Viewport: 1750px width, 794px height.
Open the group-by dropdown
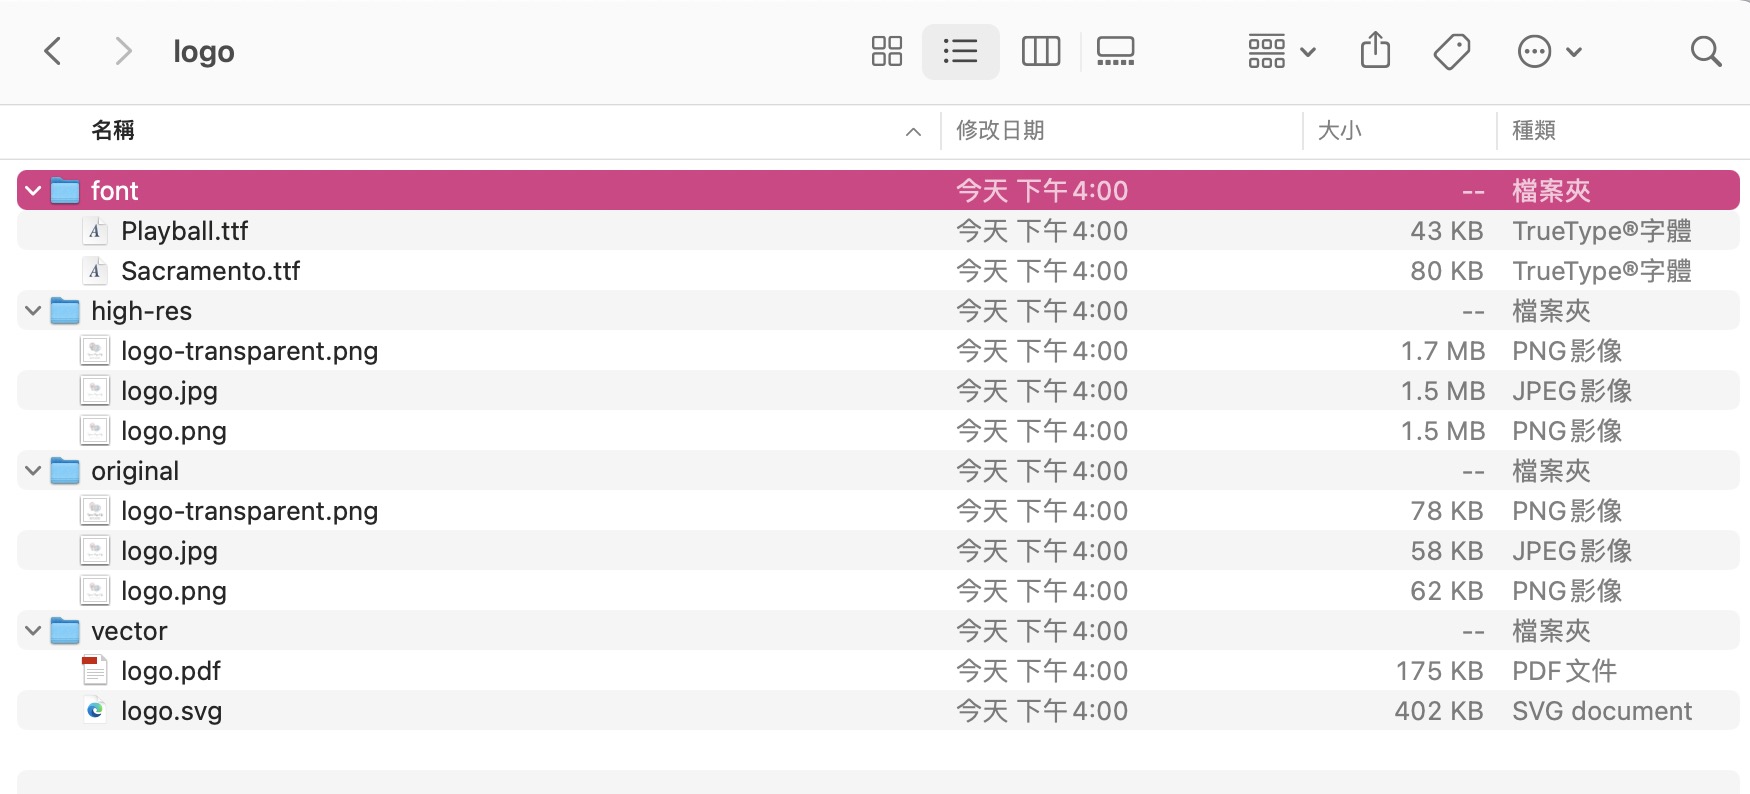1281,51
